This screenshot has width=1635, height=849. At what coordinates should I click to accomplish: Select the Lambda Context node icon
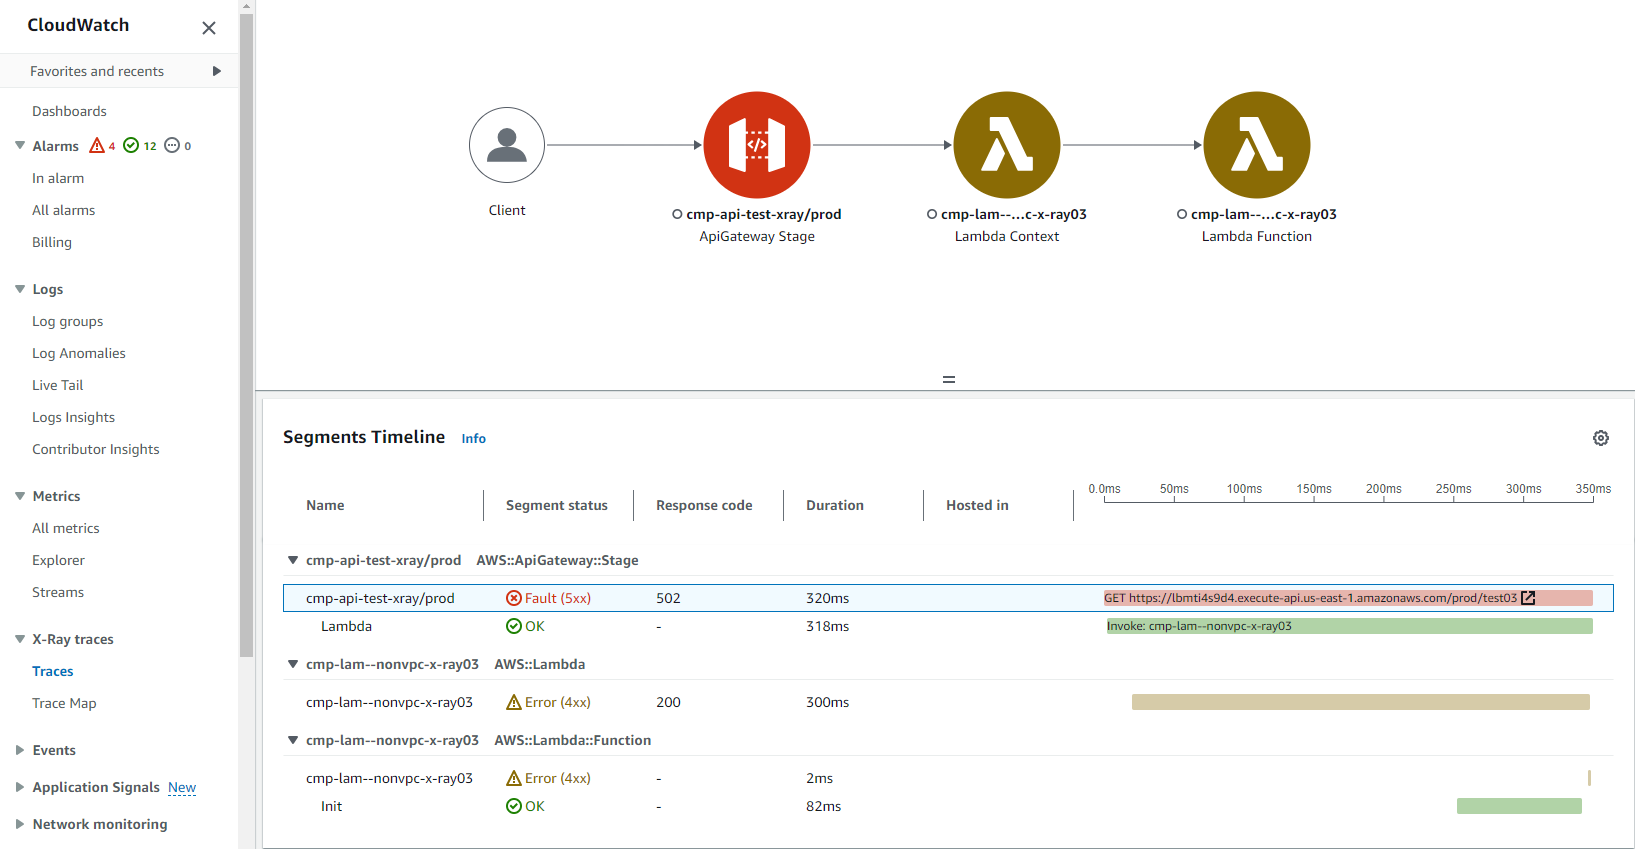click(1006, 145)
